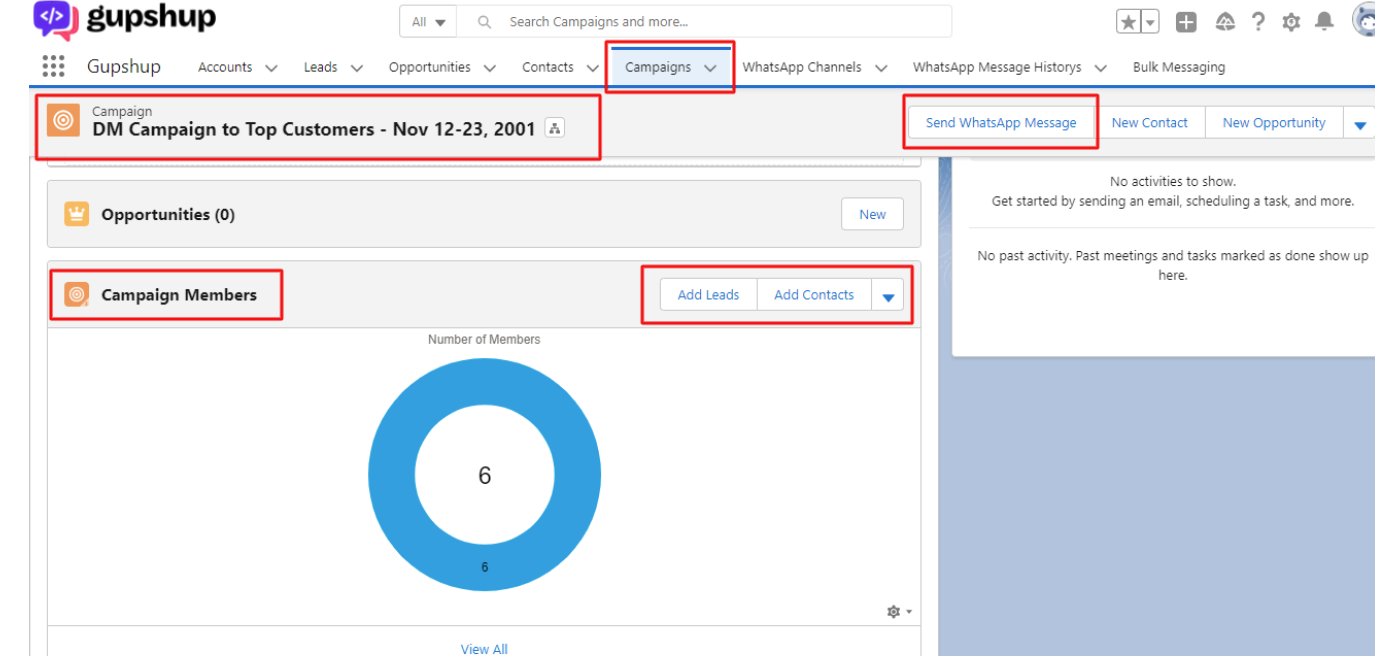Click the Add Leads button

pyautogui.click(x=708, y=295)
